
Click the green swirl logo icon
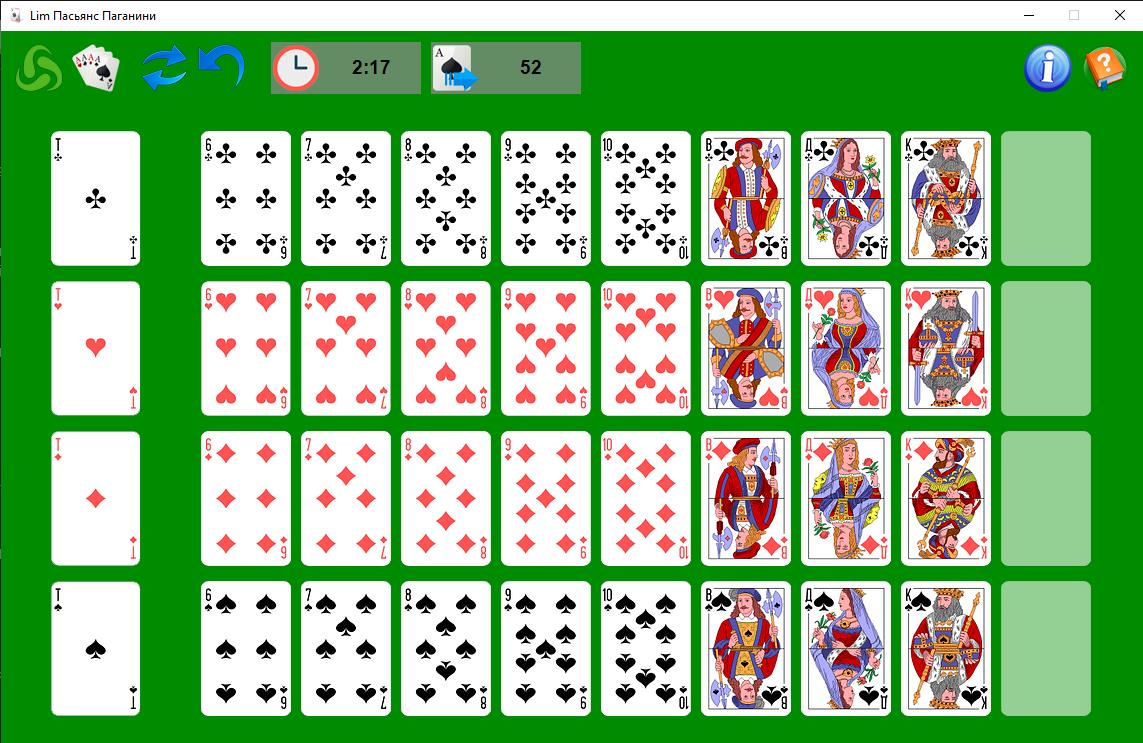tap(39, 69)
